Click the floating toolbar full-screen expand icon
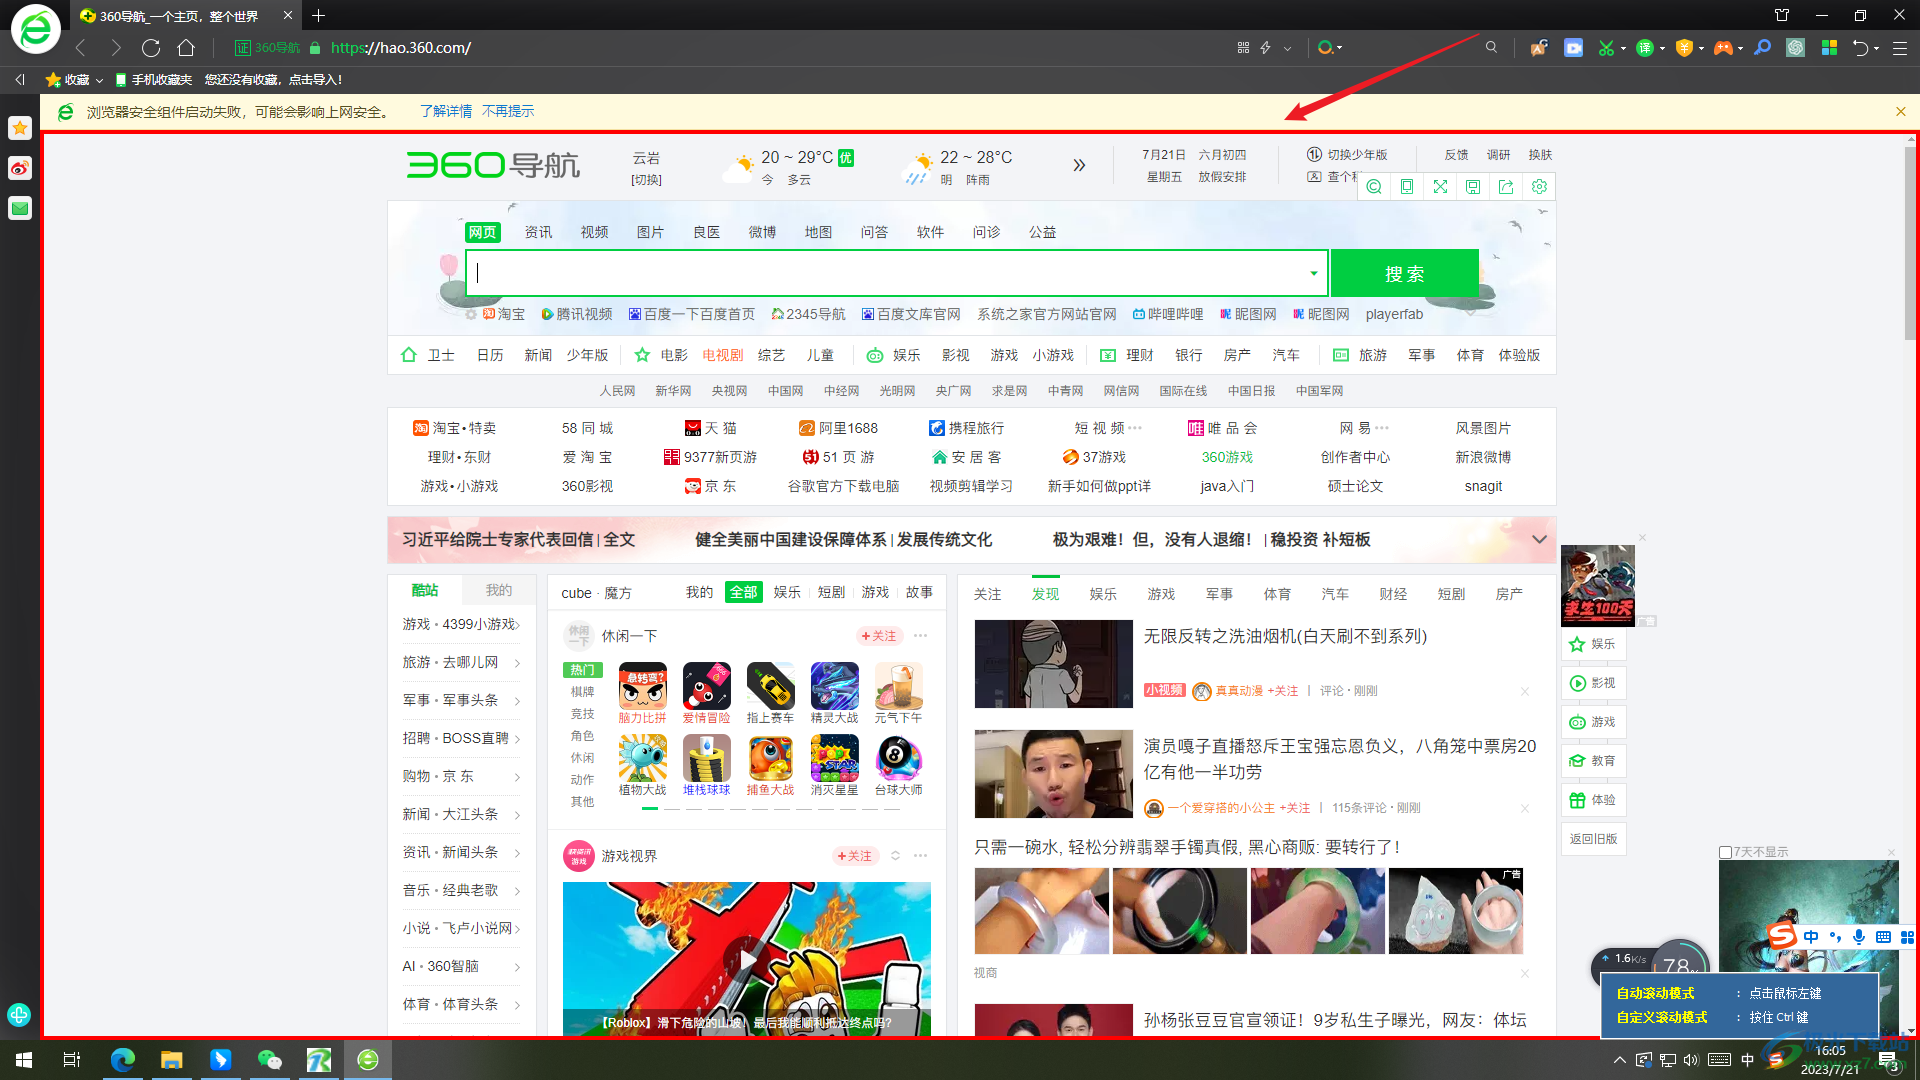Image resolution: width=1920 pixels, height=1080 pixels. click(x=1440, y=187)
